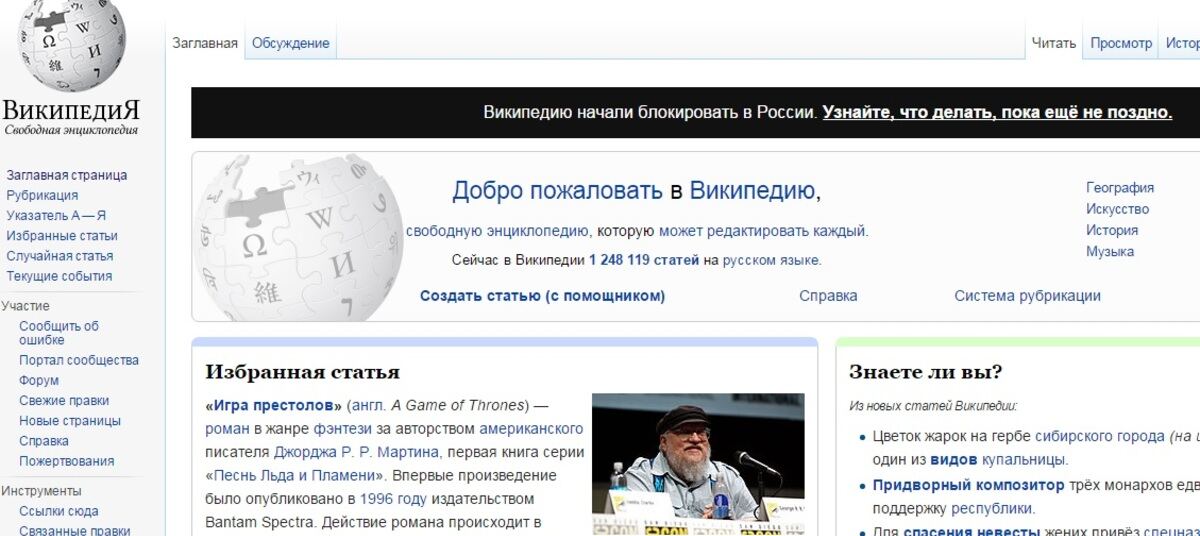Viewport: 1200px width, 536px height.
Task: Click the 'Участие' sidebar section heading
Action: tap(25, 306)
